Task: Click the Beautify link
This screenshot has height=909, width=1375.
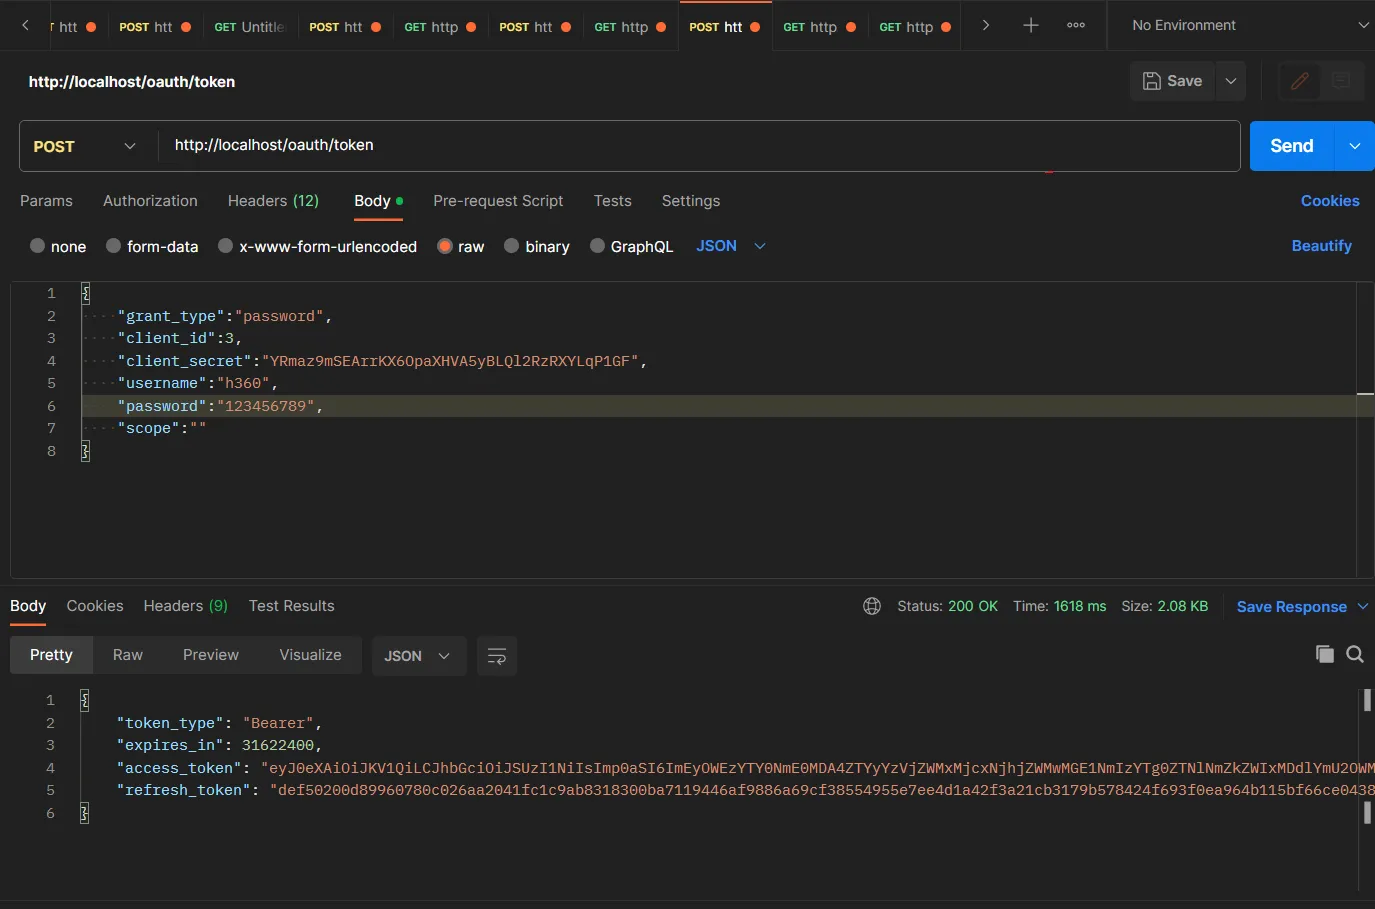Action: [x=1321, y=246]
